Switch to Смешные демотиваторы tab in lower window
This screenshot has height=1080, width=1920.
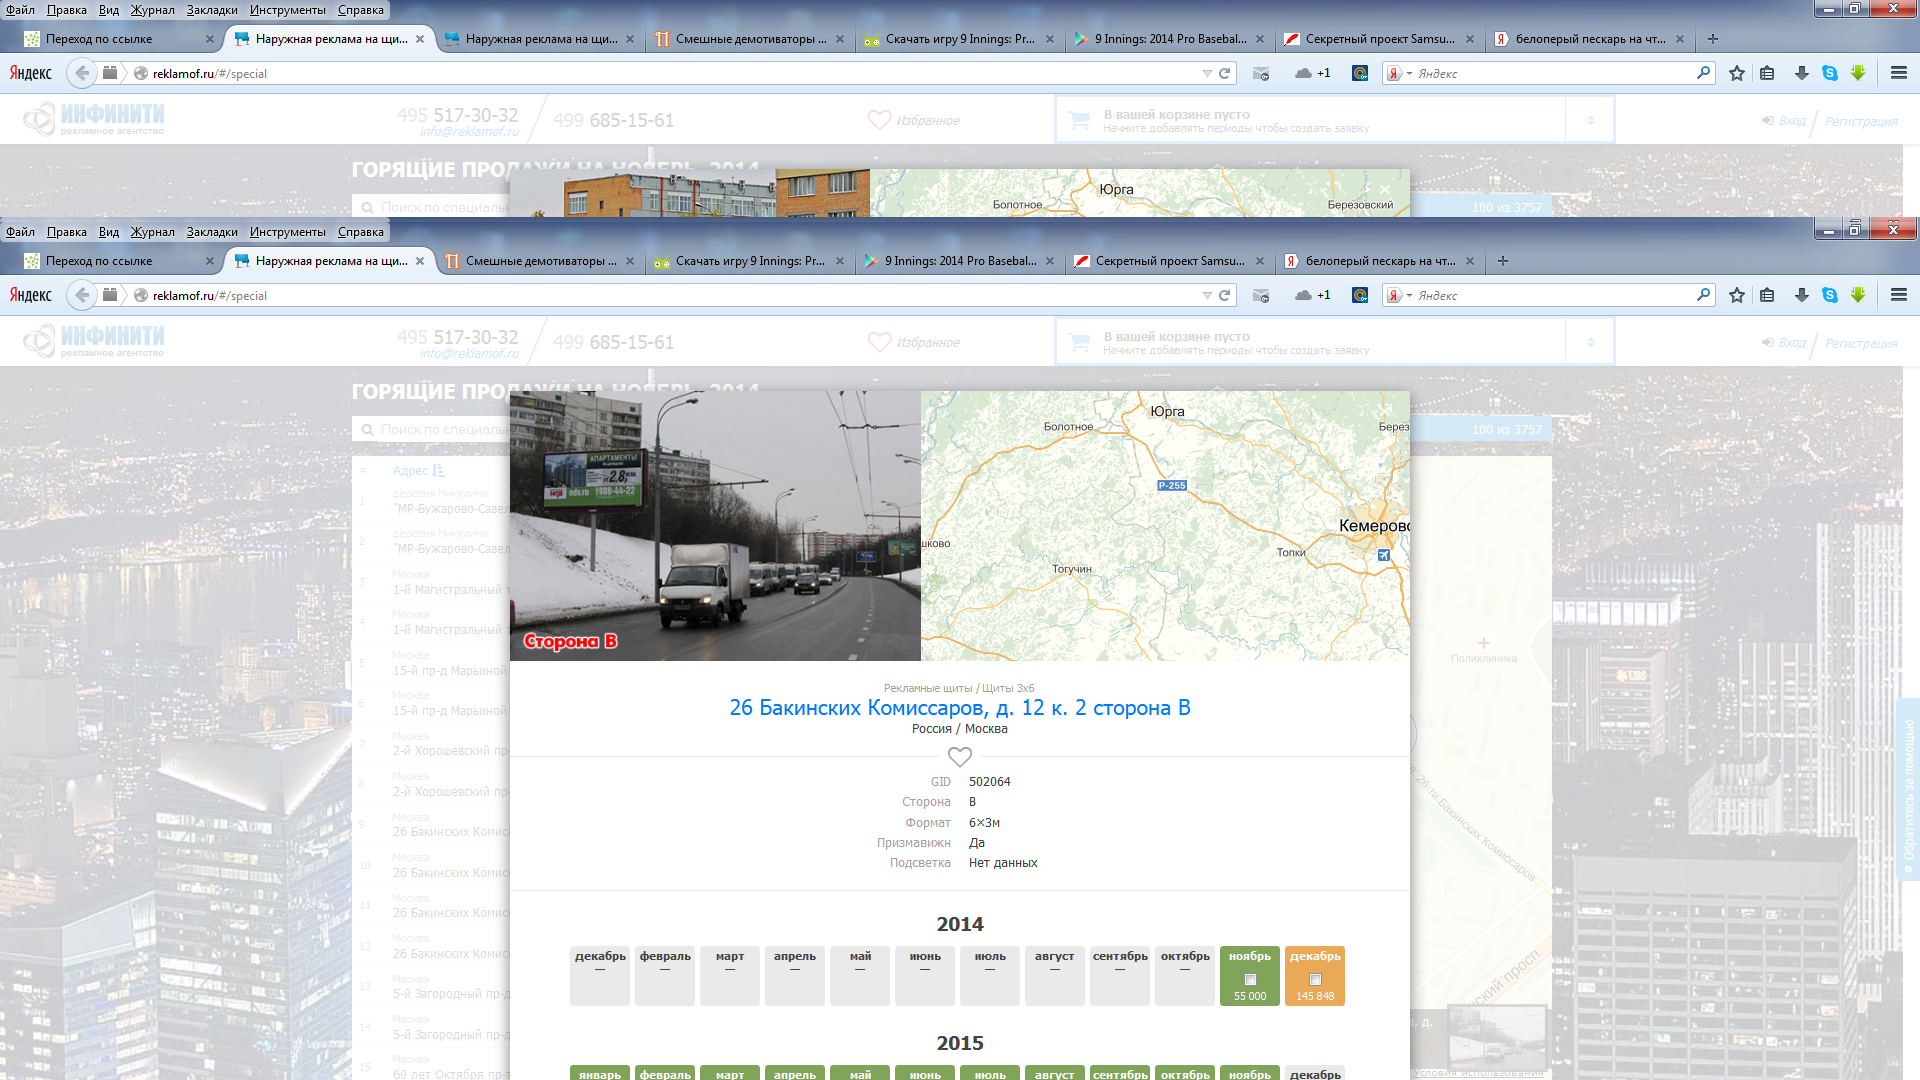point(540,261)
